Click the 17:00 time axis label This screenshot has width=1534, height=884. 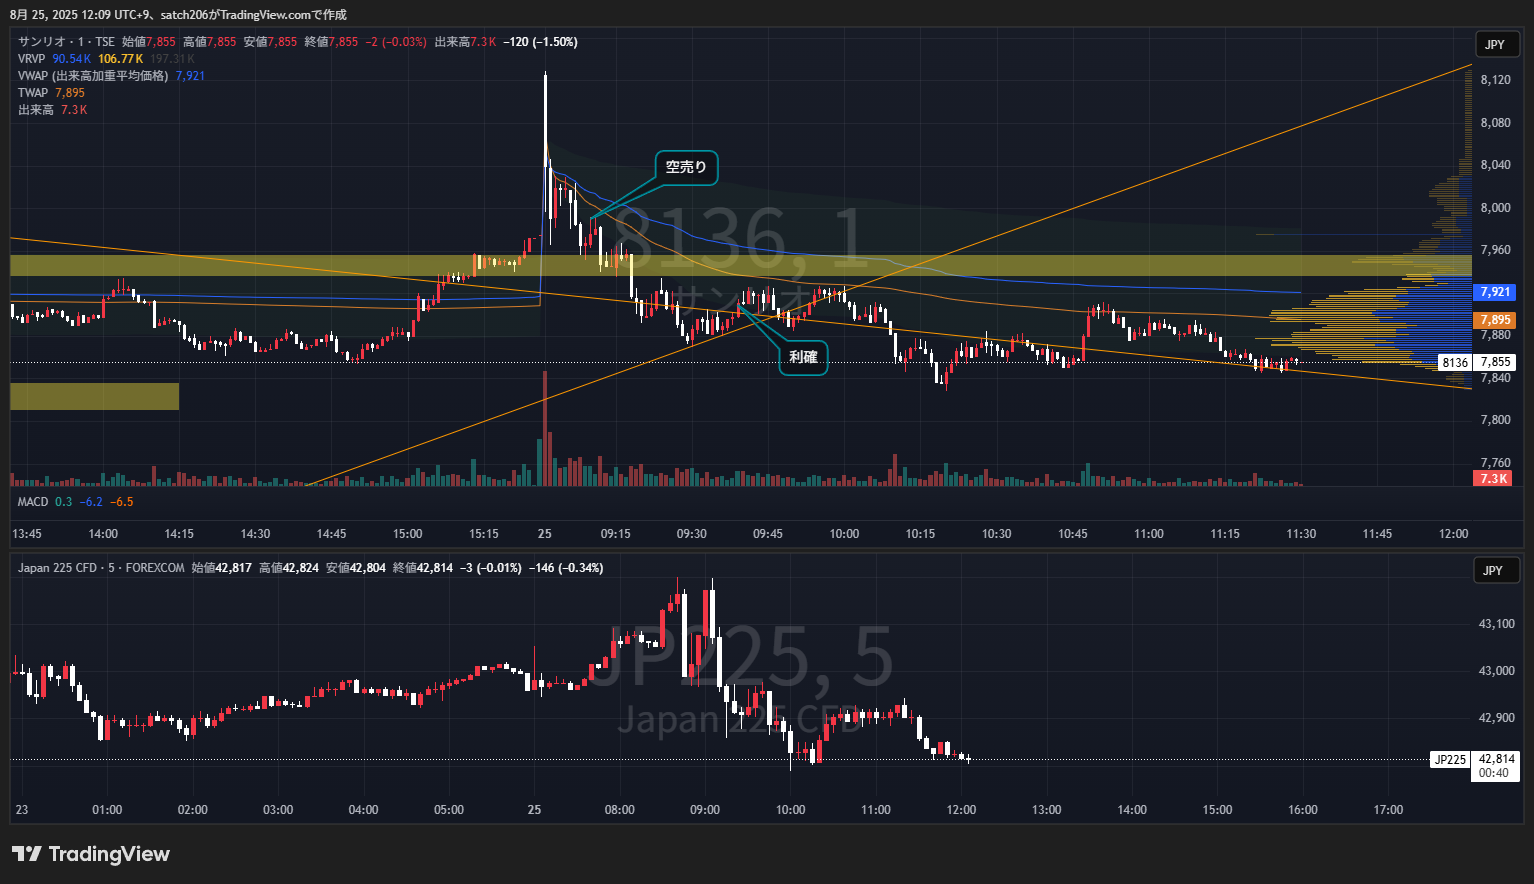click(x=1388, y=810)
